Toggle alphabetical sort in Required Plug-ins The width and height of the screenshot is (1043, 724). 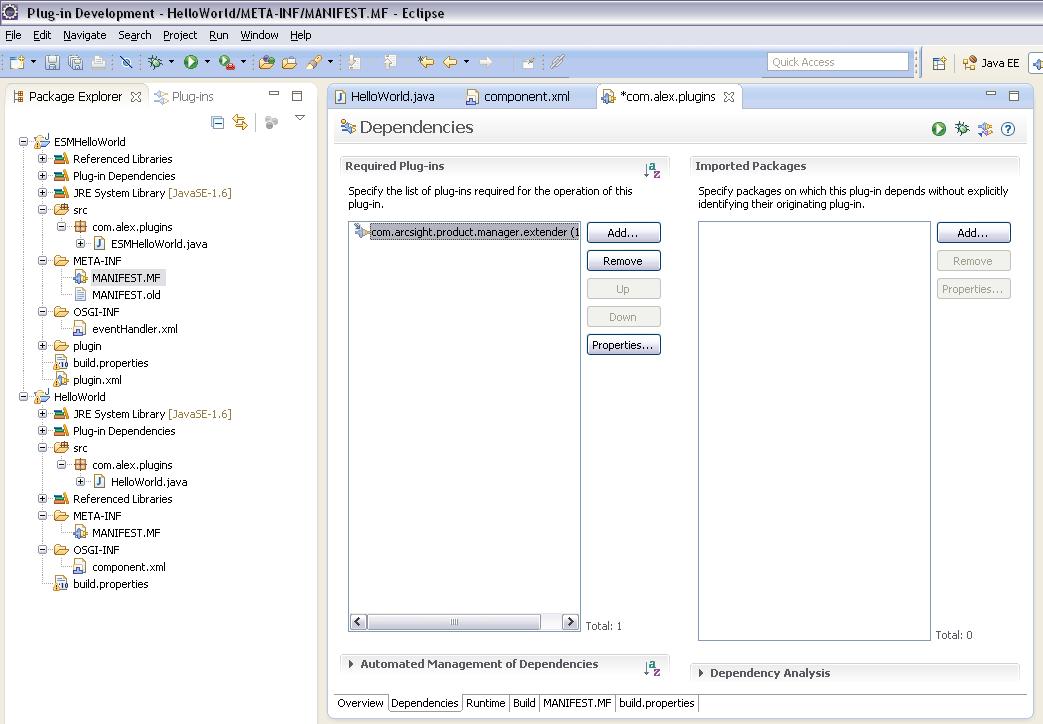652,170
